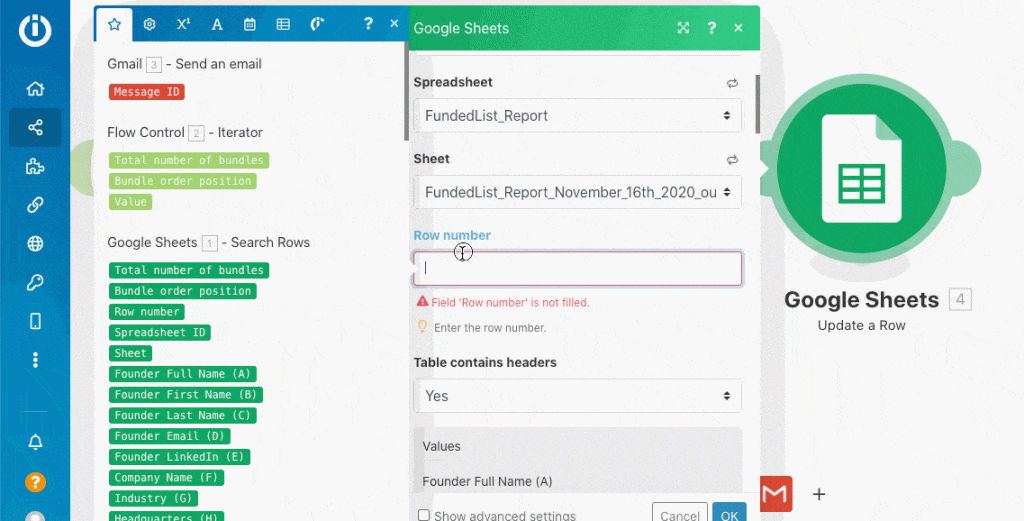Confirm with the OK button

(x=729, y=513)
